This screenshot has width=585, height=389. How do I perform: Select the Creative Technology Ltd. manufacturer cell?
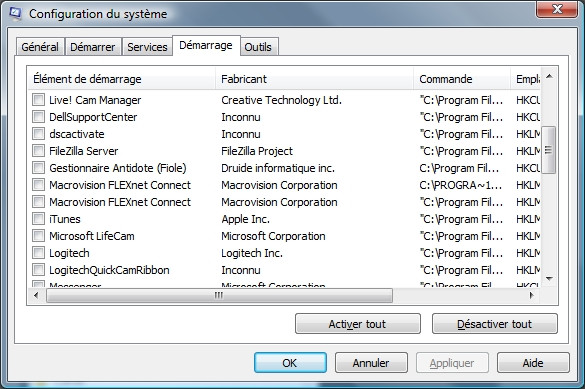point(281,100)
